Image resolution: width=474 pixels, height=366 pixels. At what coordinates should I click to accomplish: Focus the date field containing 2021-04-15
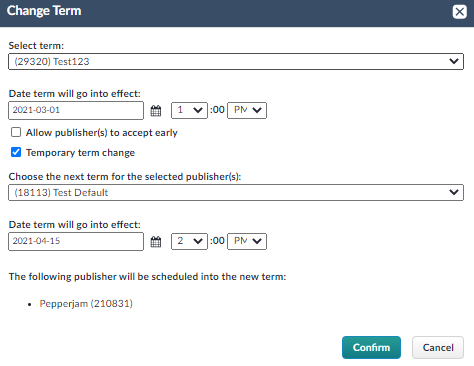76,241
